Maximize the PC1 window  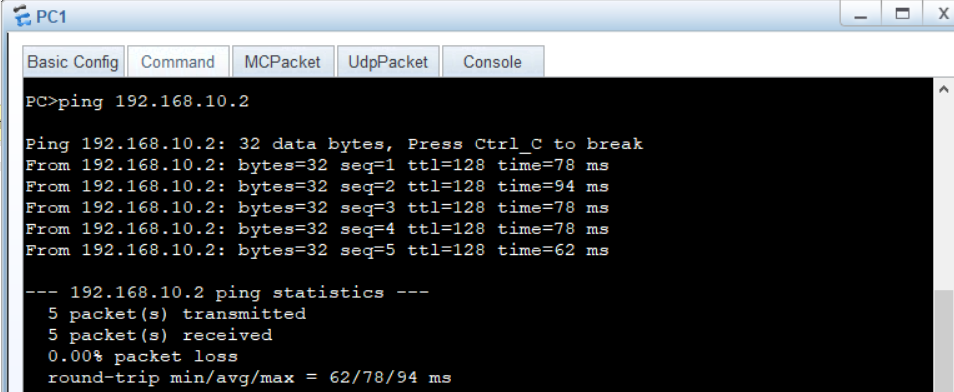point(902,14)
